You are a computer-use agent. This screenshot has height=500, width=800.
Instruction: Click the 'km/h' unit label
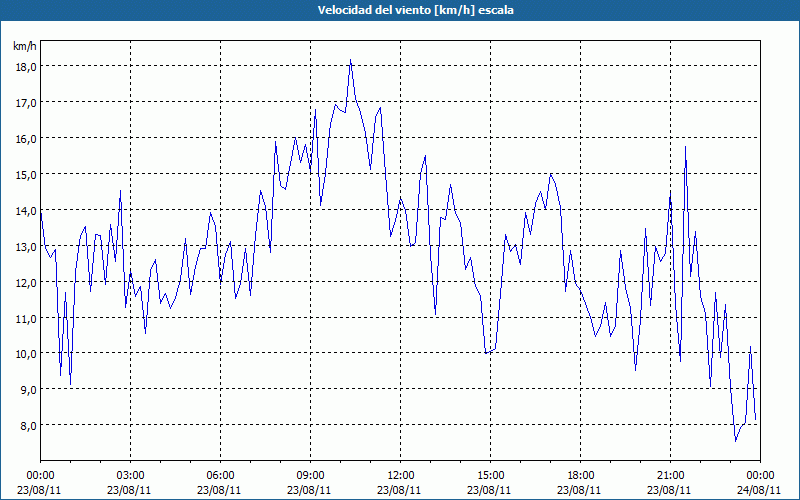point(25,46)
